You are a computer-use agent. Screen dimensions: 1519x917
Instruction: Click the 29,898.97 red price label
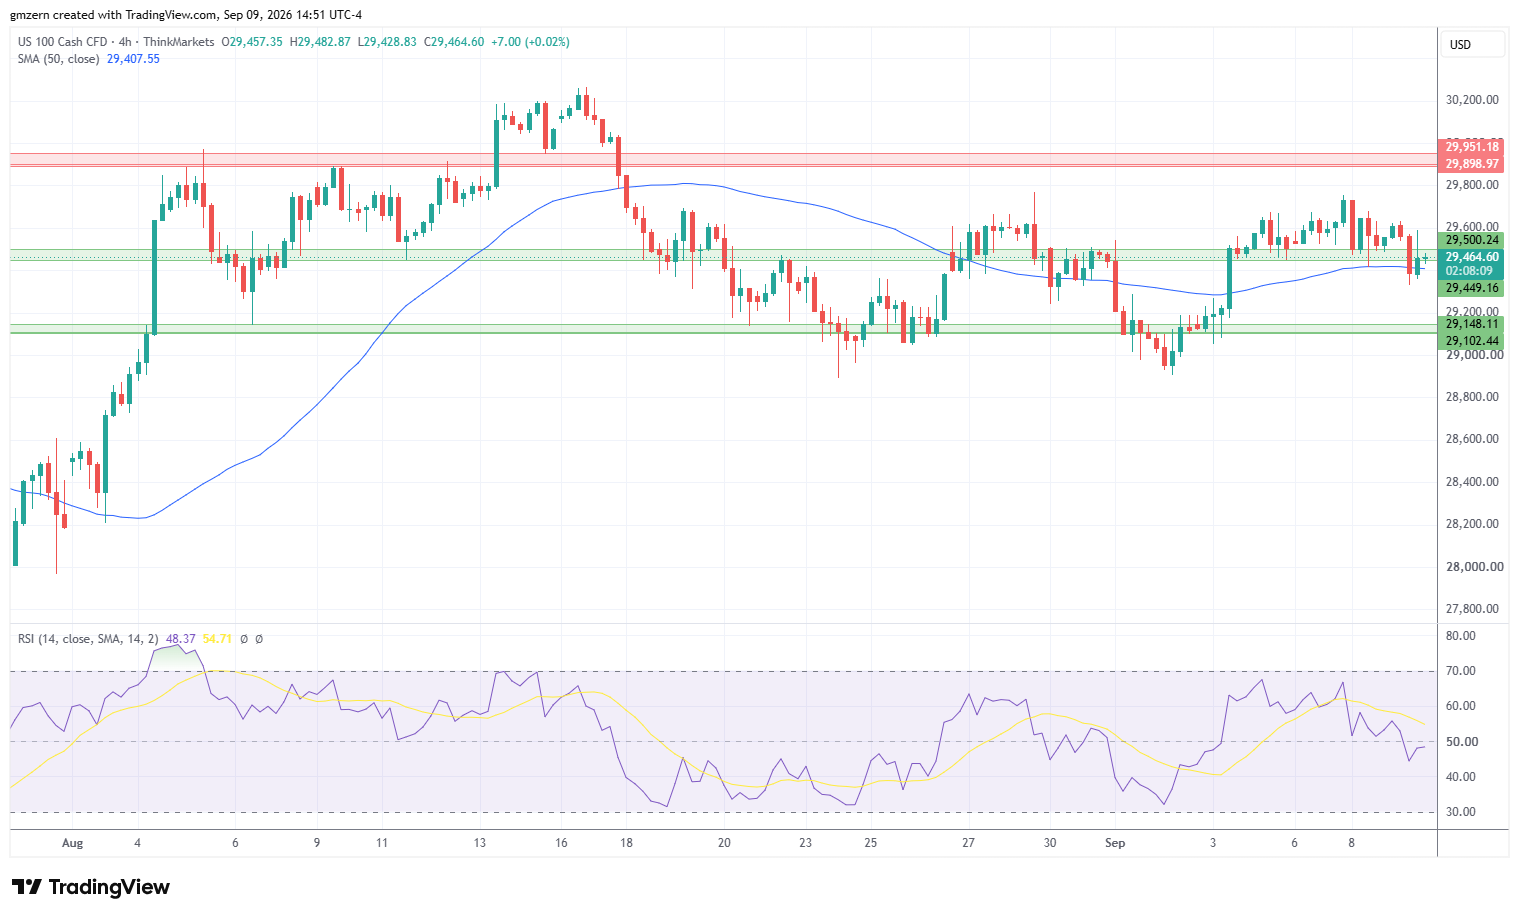[x=1471, y=164]
